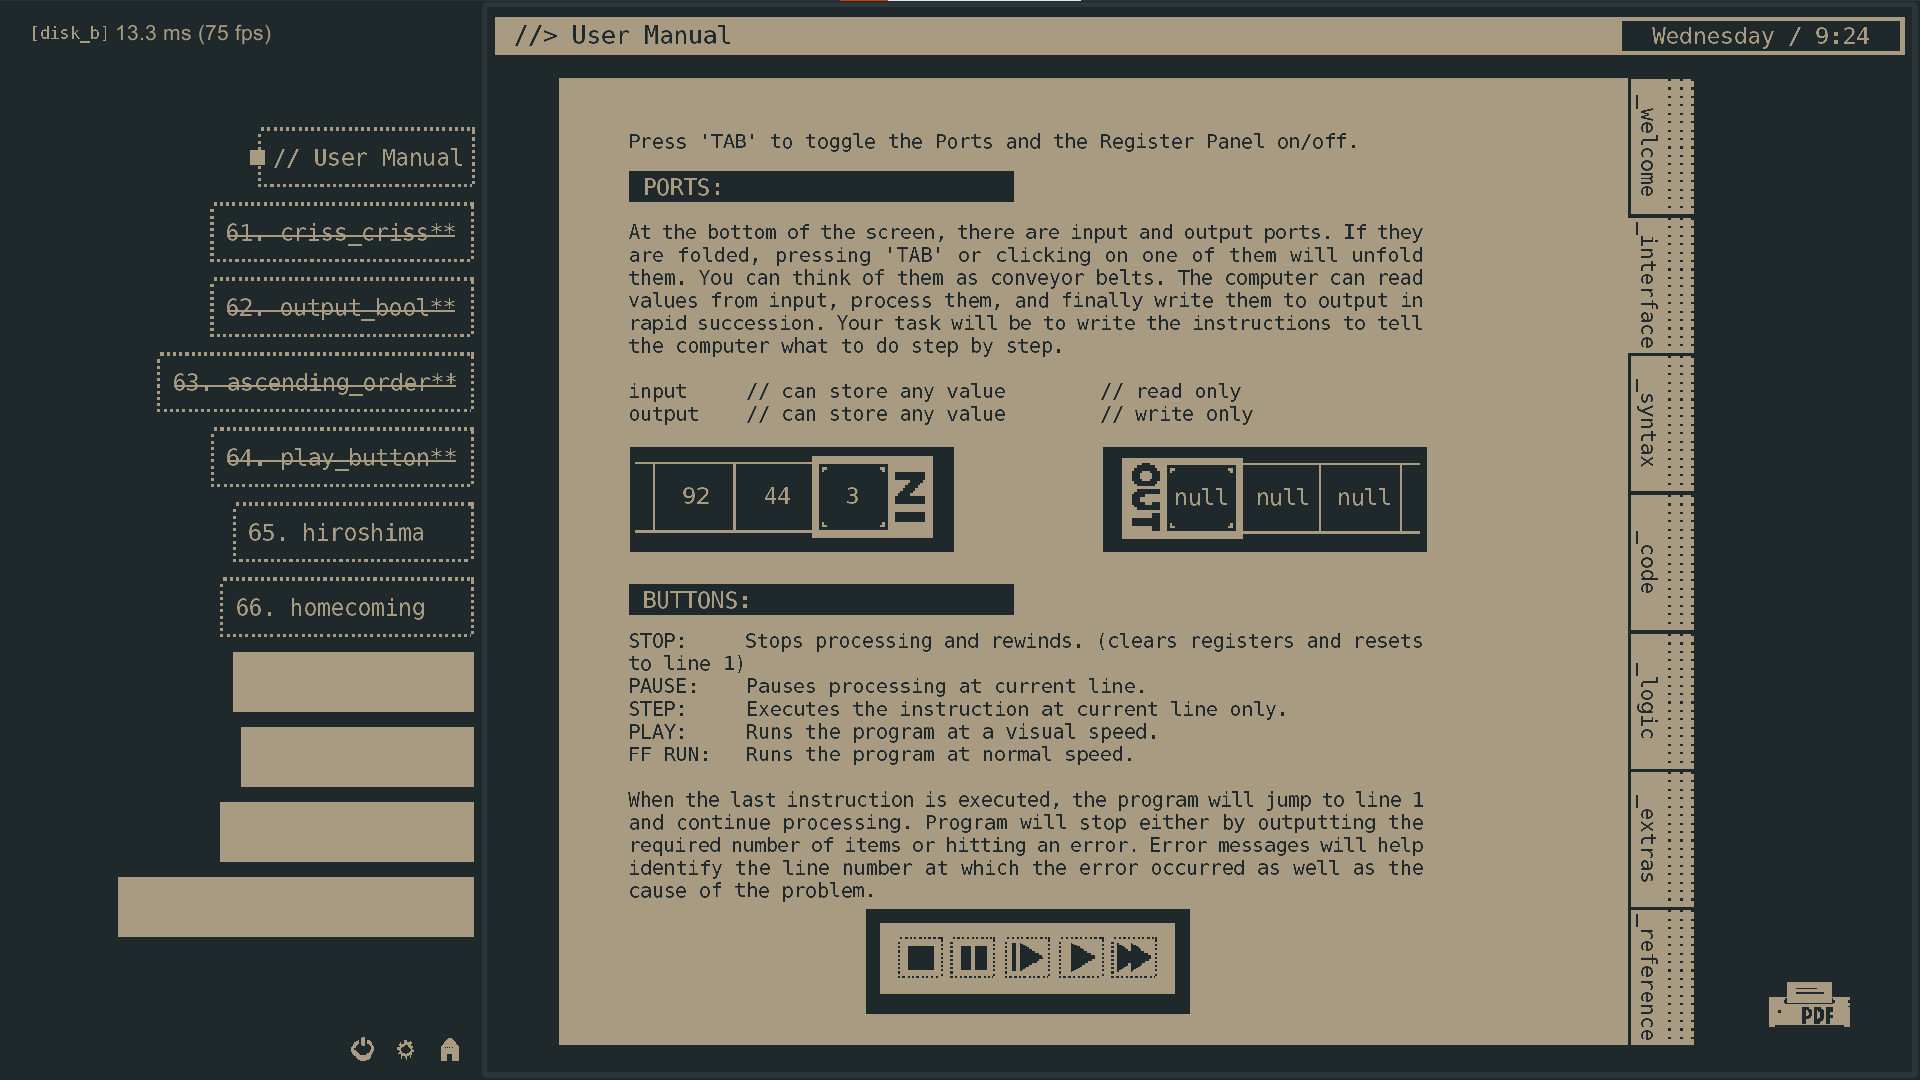The width and height of the screenshot is (1920, 1080).
Task: Hit the FF RUN fast-forward icon
Action: 1135,957
